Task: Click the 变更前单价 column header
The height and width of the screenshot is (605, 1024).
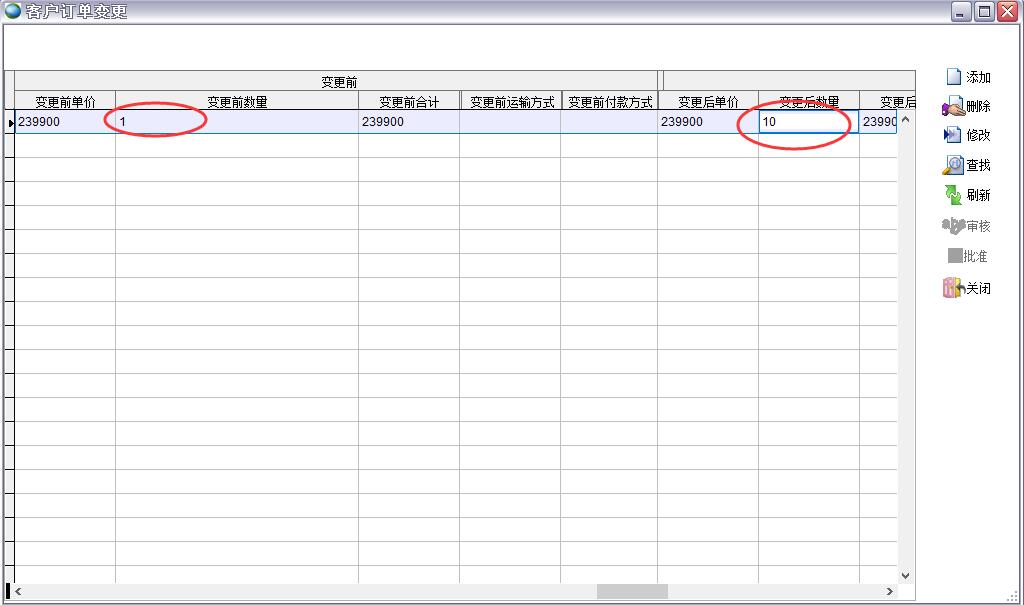Action: click(x=65, y=101)
